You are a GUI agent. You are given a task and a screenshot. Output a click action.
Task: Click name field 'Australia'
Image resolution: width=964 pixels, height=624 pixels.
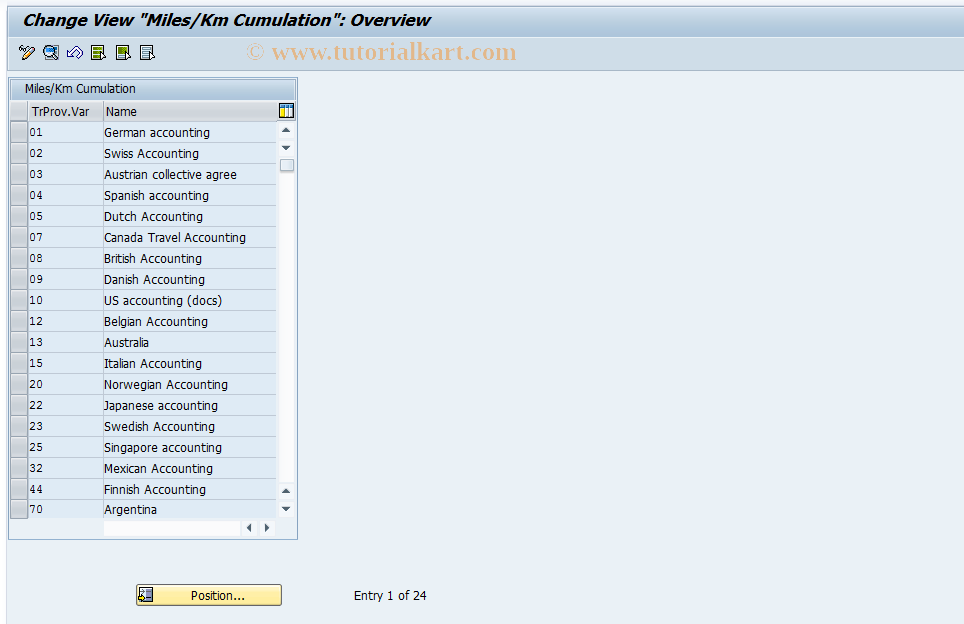click(189, 342)
